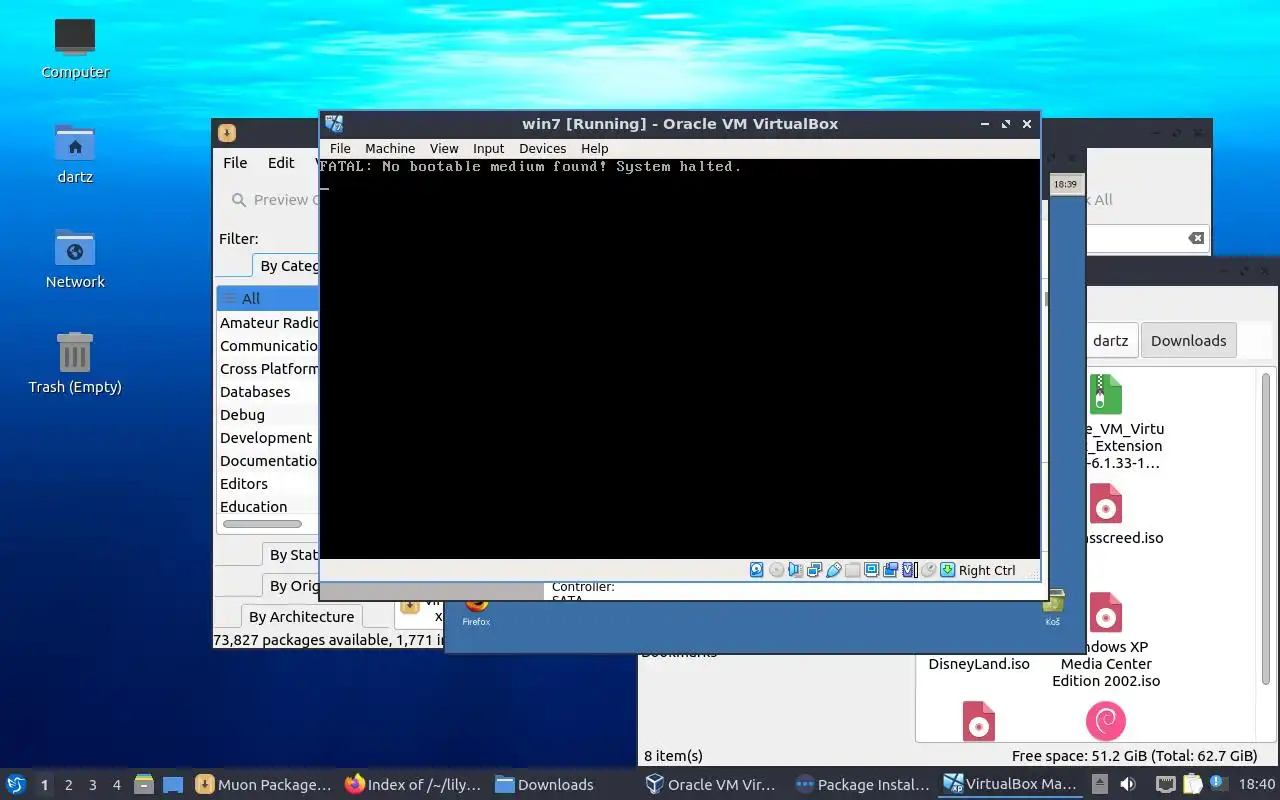Open the Lubuntu start menu
The width and height of the screenshot is (1280, 800).
click(15, 784)
